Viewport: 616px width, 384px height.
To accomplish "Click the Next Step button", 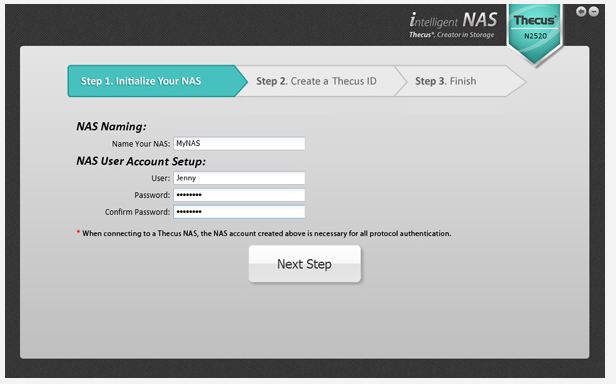I will 304,264.
